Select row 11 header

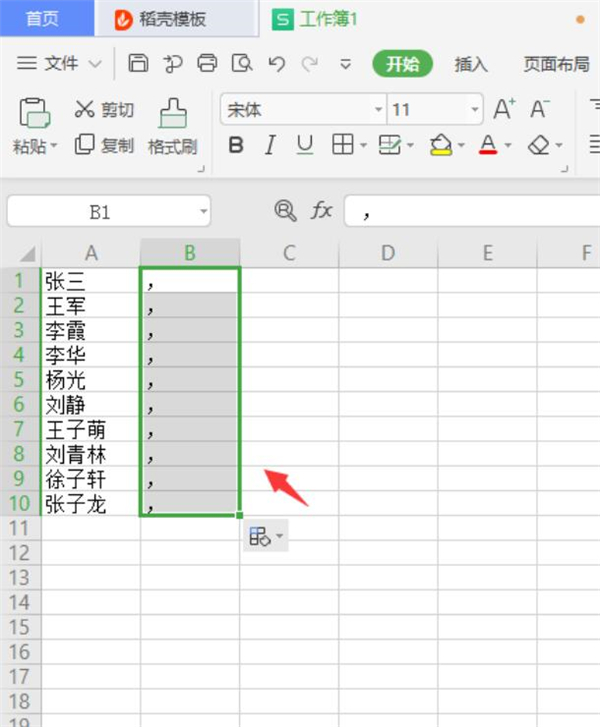20,529
